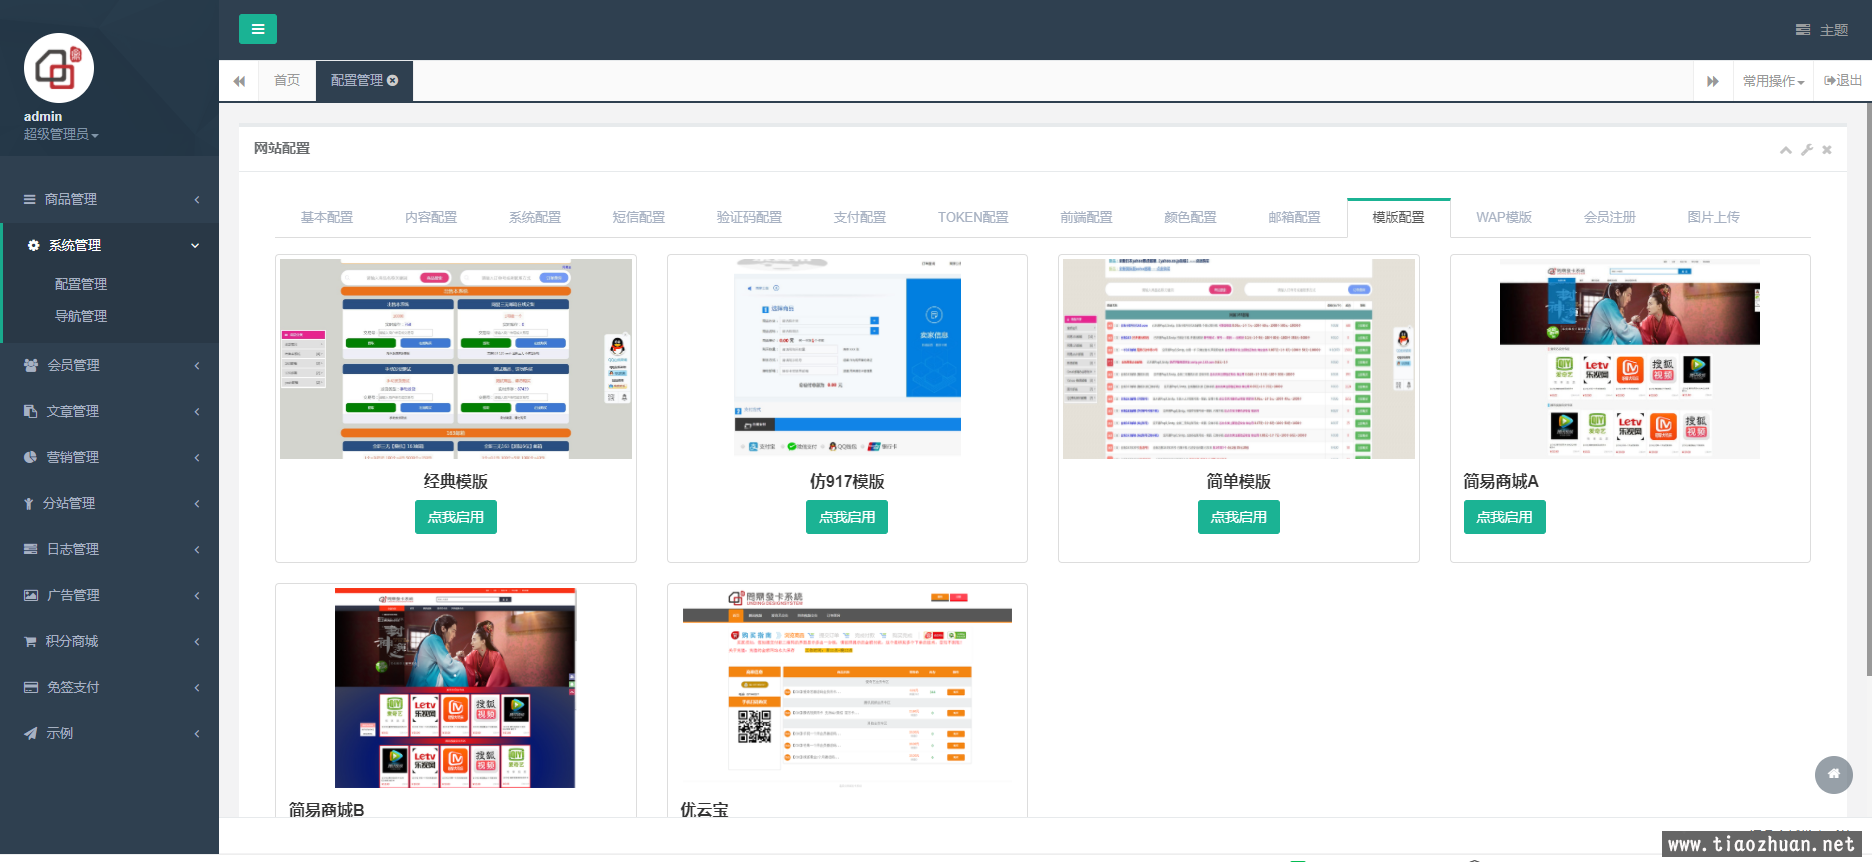
Task: Expand 商品管理 with its chevron
Action: click(x=197, y=200)
